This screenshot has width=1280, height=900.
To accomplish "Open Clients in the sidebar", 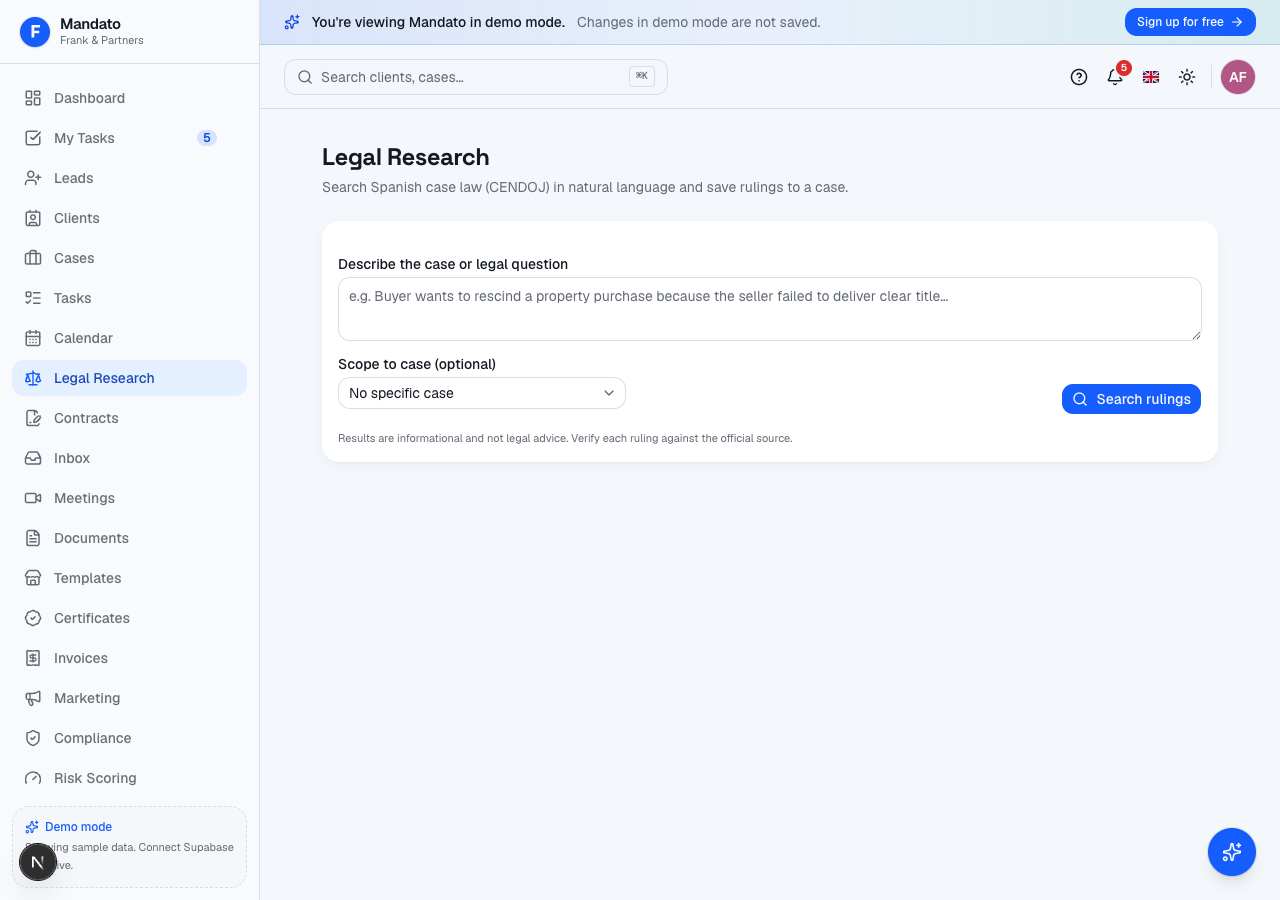I will 129,218.
